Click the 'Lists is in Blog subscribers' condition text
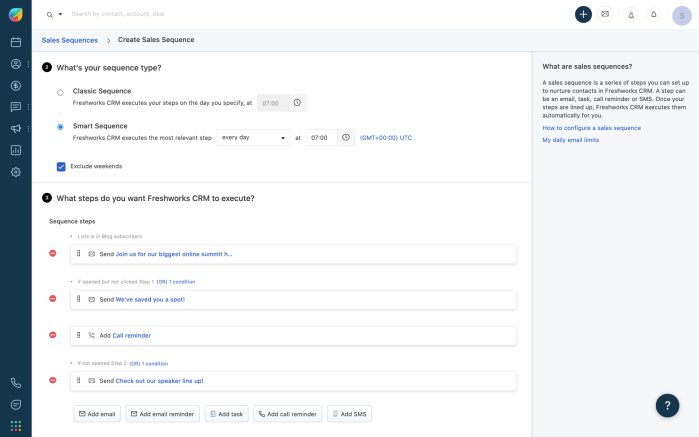The height and width of the screenshot is (437, 699). click(x=110, y=236)
